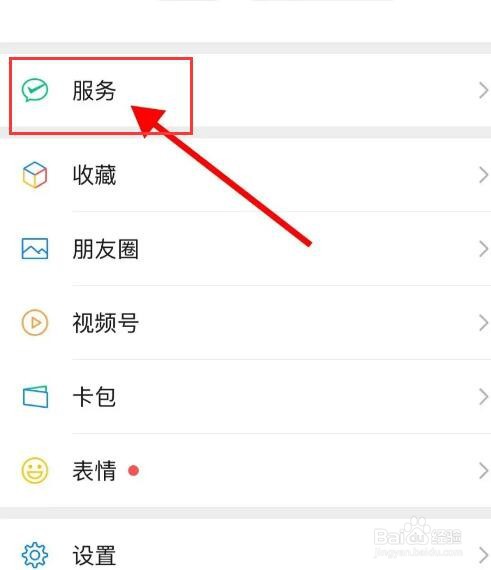Tap the red notification dot beside 表情
Viewport: 491px width, 570px height.
(x=133, y=470)
